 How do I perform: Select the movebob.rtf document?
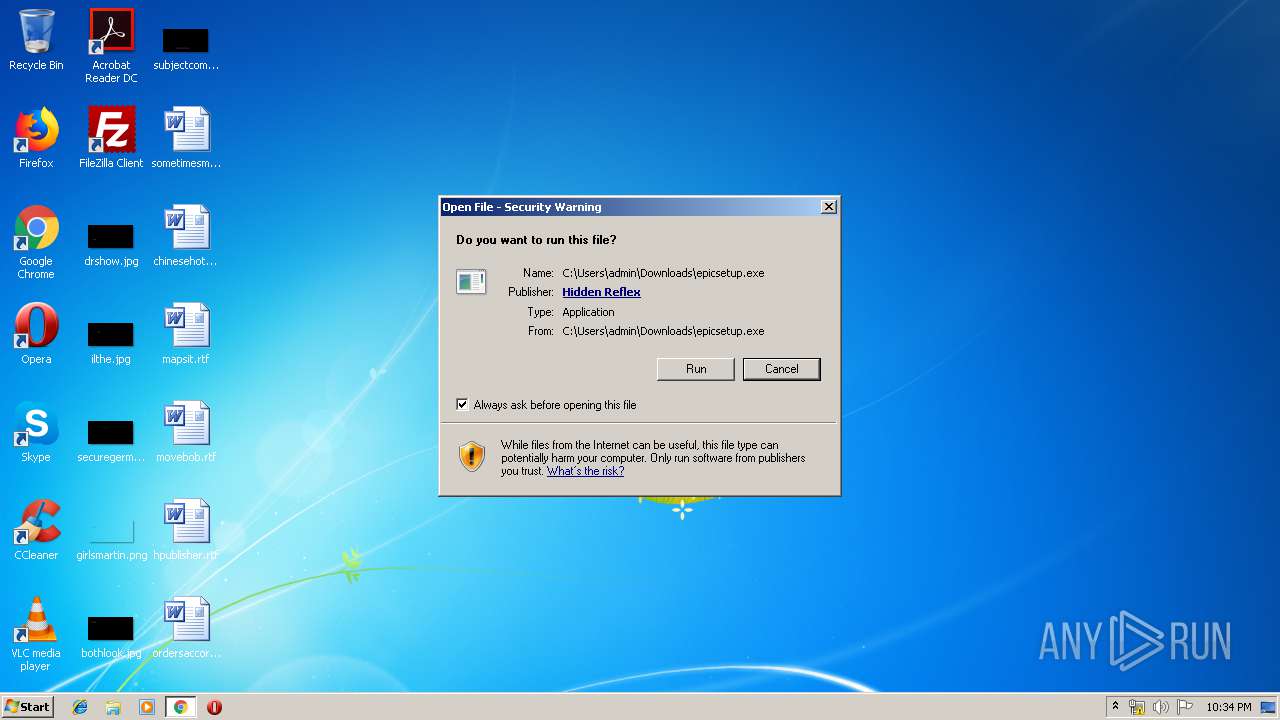[x=186, y=432]
